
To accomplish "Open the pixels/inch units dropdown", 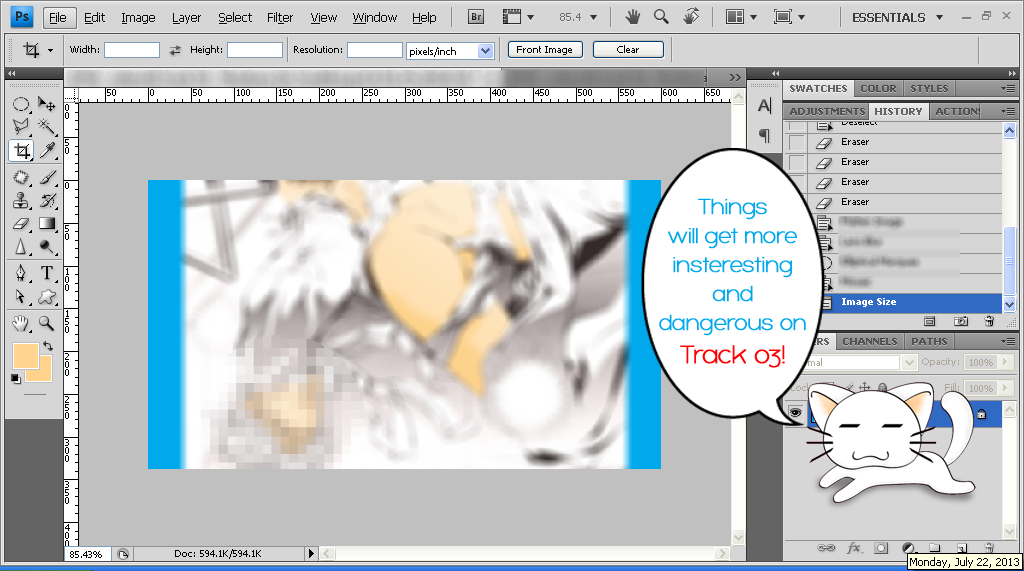I will (x=485, y=51).
